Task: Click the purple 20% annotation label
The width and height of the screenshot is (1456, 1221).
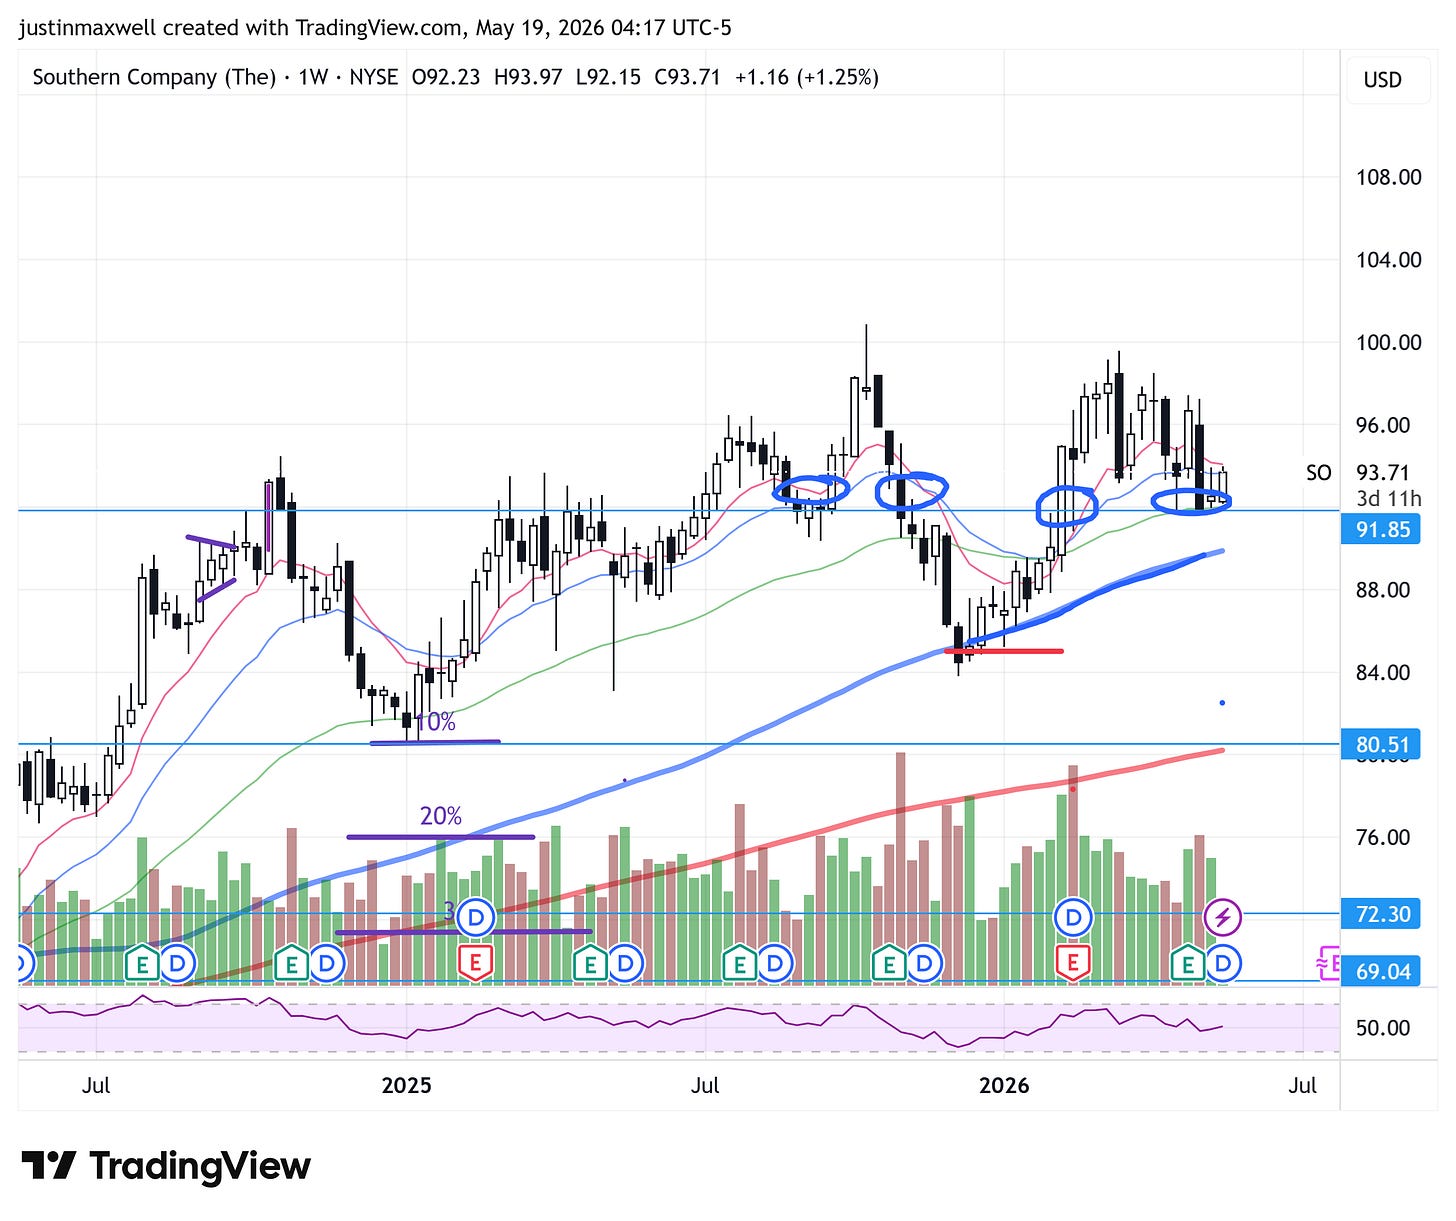Action: tap(441, 816)
